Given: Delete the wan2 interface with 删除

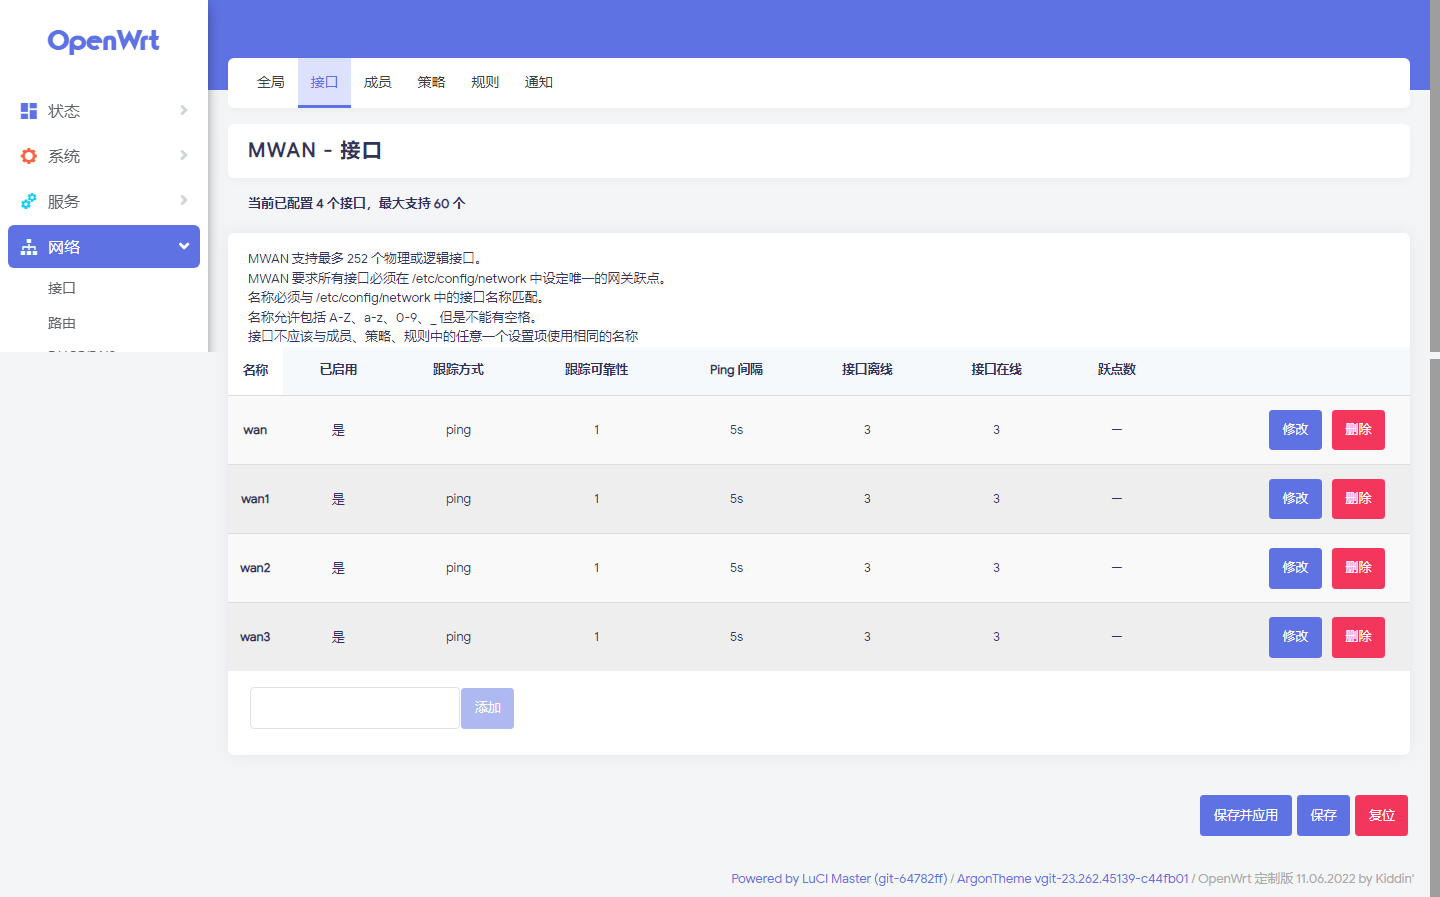Looking at the screenshot, I should tap(1357, 568).
